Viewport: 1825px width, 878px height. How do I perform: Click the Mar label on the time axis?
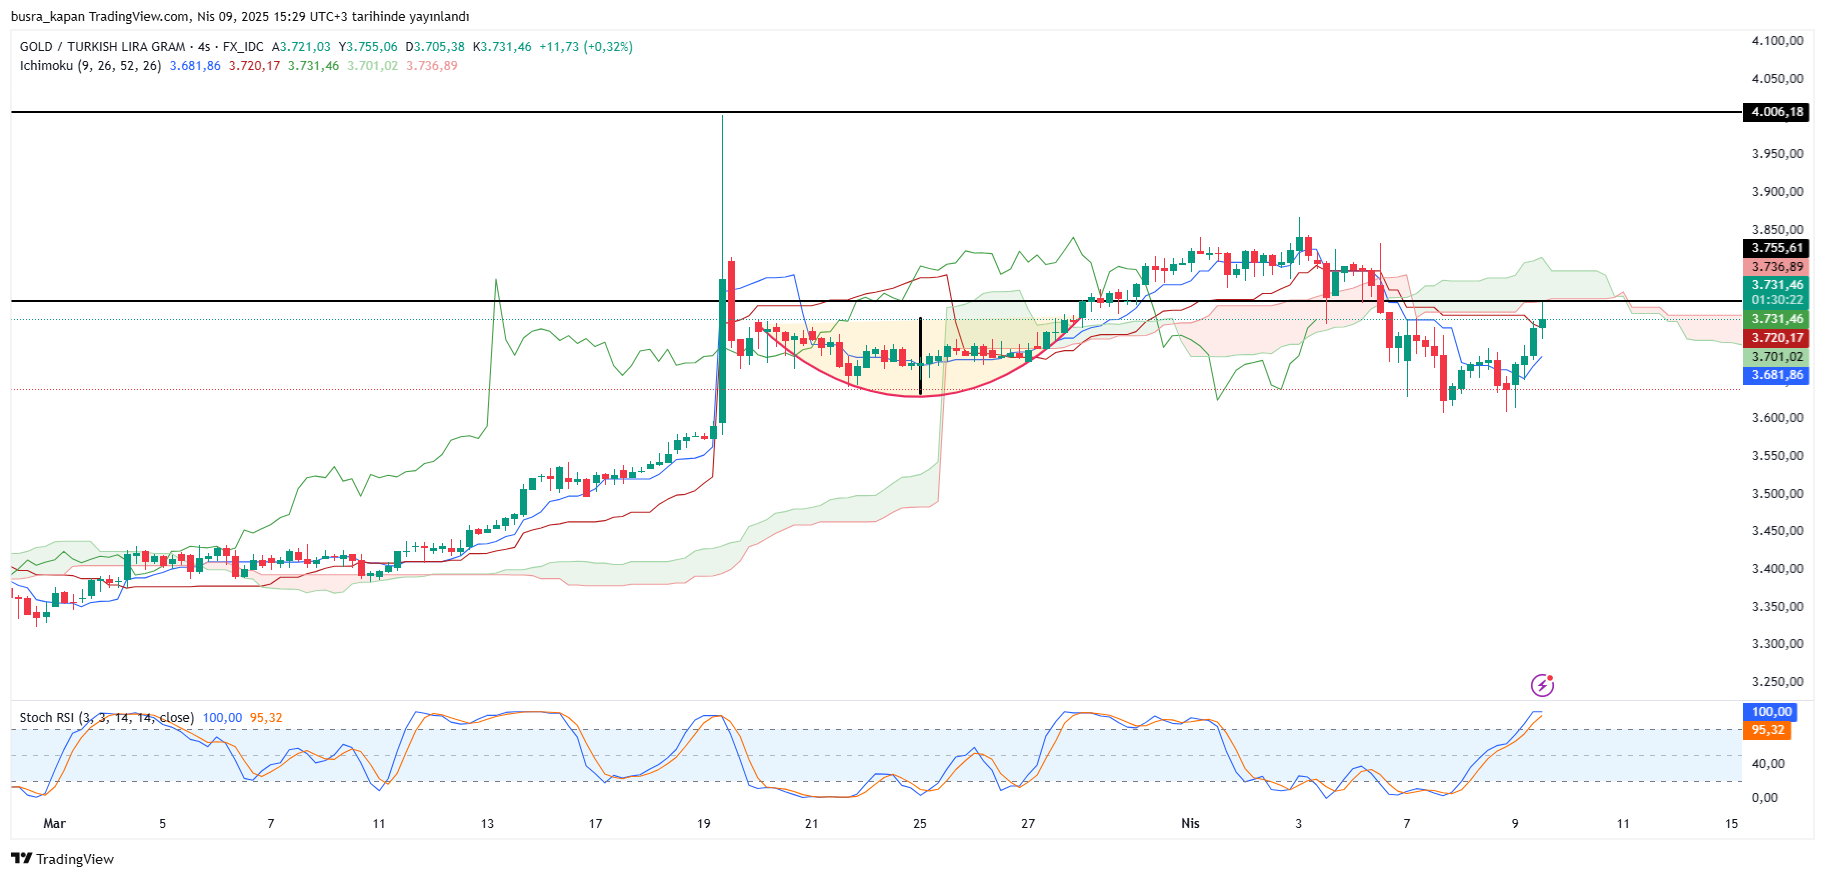pyautogui.click(x=54, y=824)
